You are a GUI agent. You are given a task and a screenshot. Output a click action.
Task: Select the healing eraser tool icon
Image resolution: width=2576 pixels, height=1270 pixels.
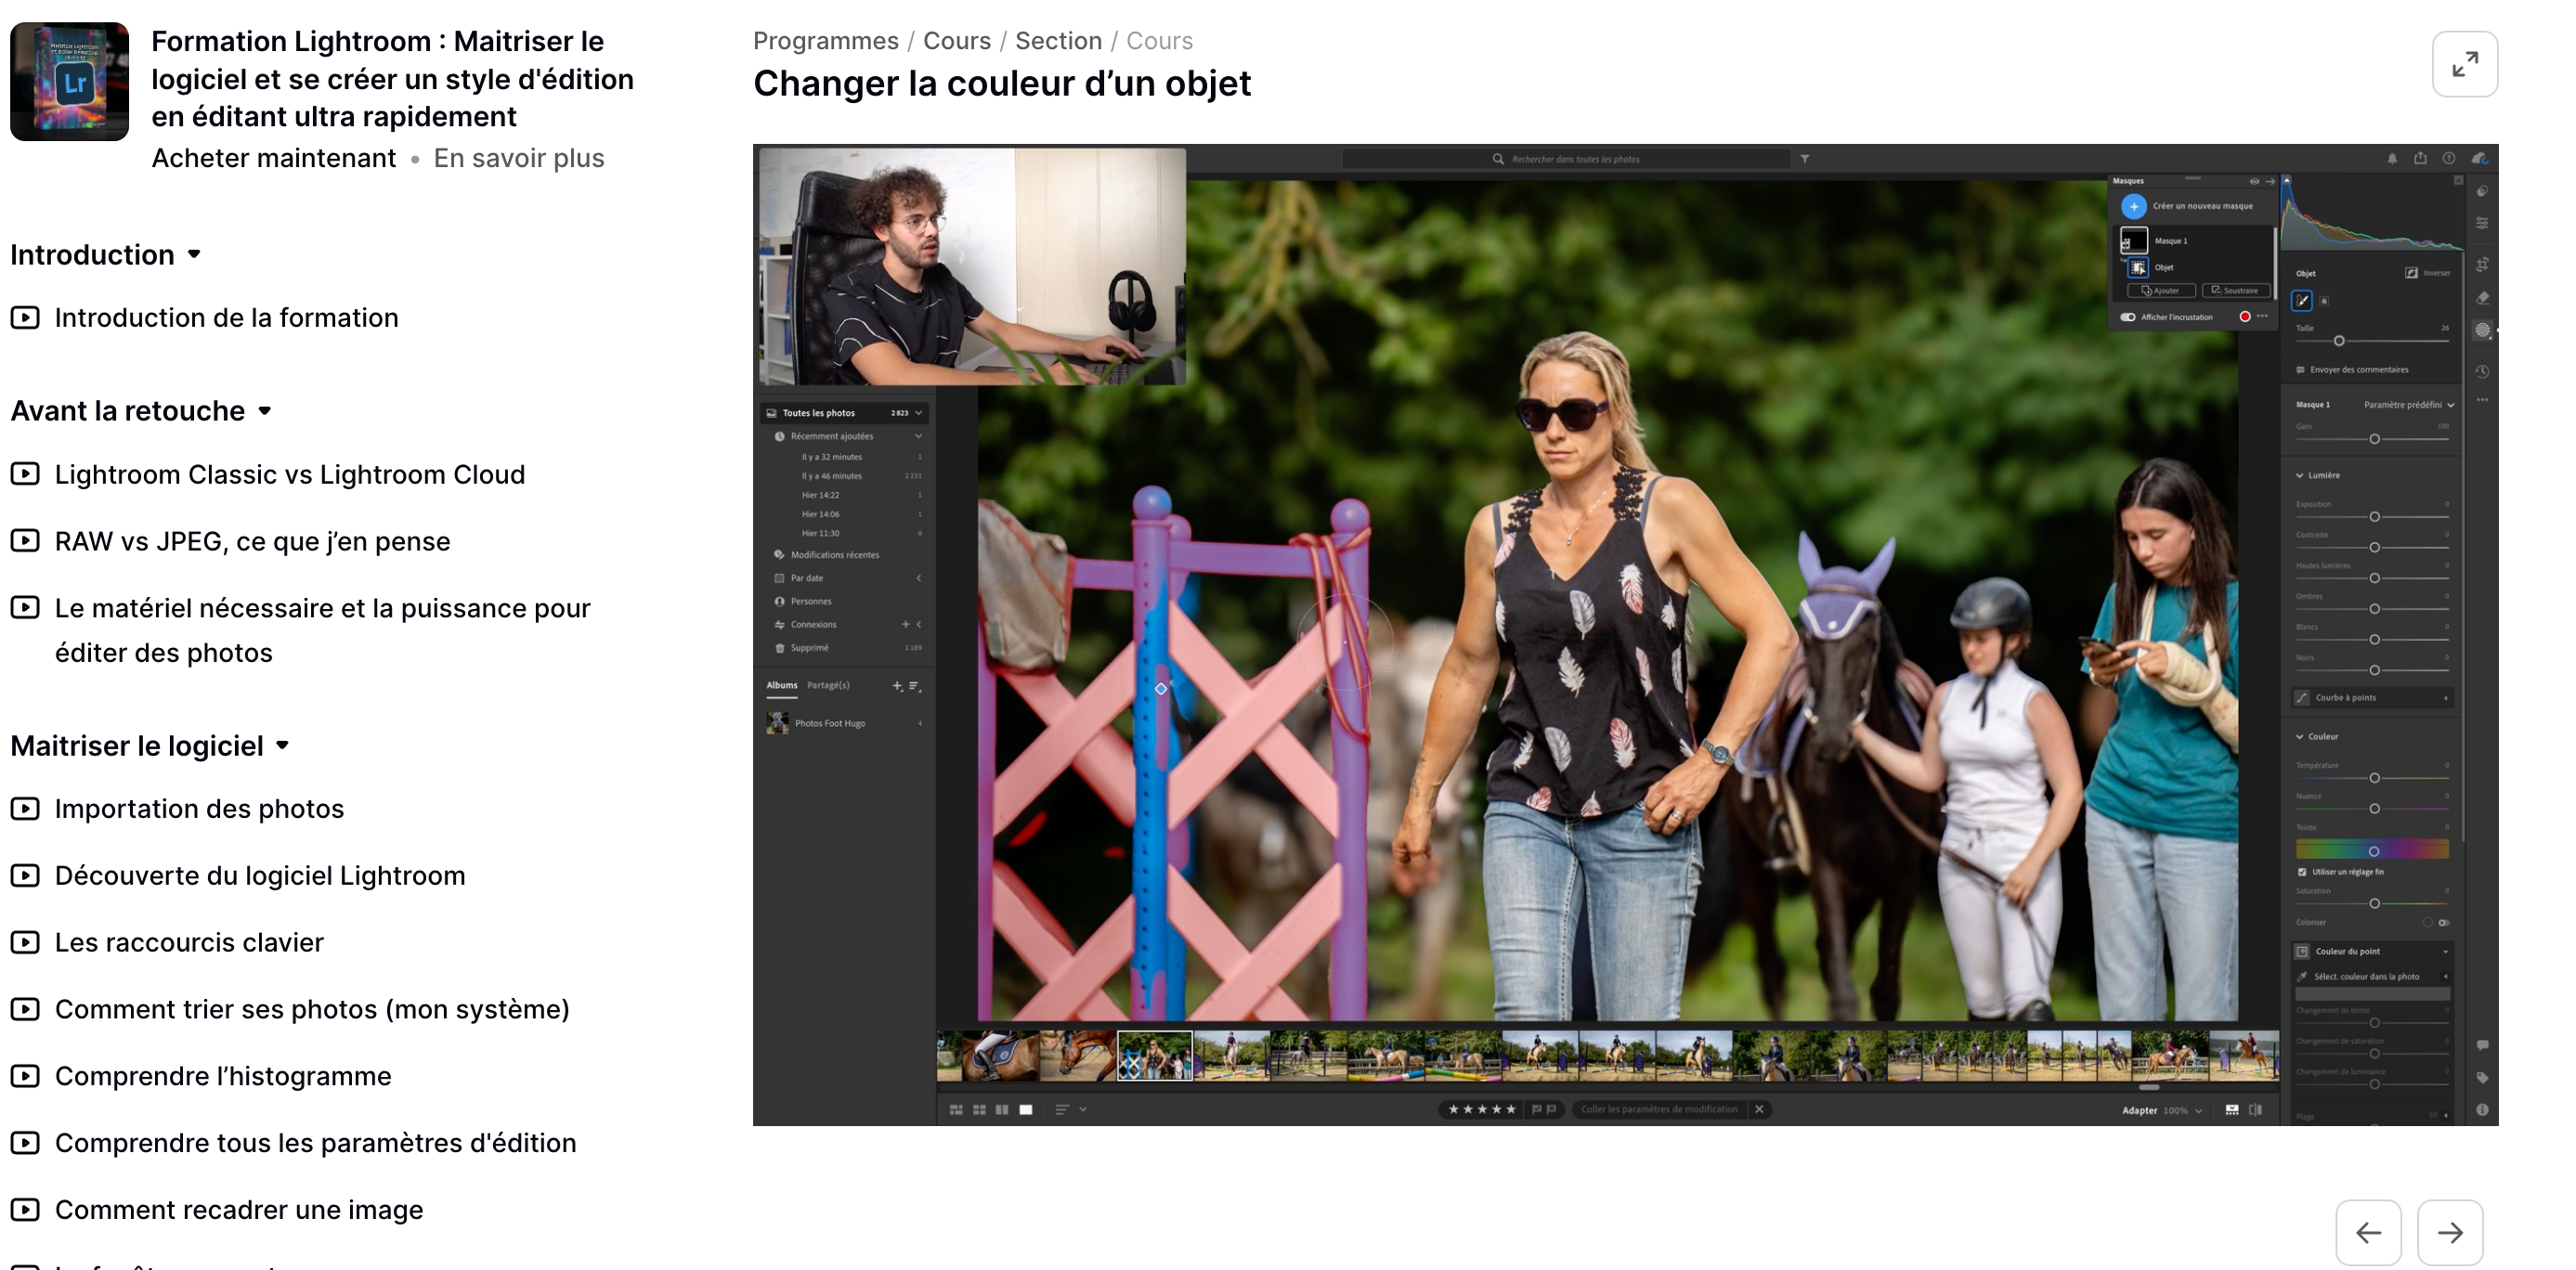[x=2482, y=298]
